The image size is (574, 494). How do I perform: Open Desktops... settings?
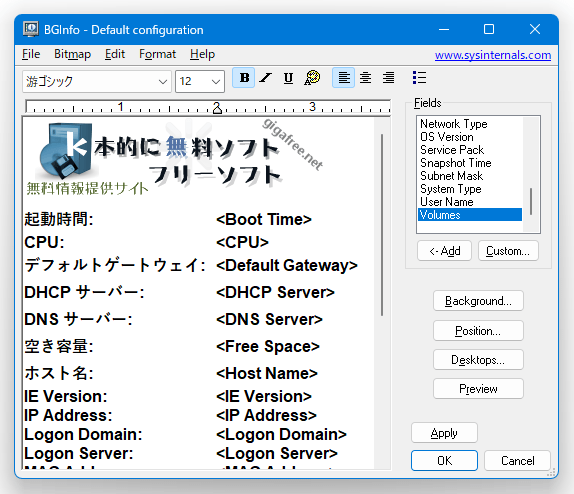pos(478,360)
